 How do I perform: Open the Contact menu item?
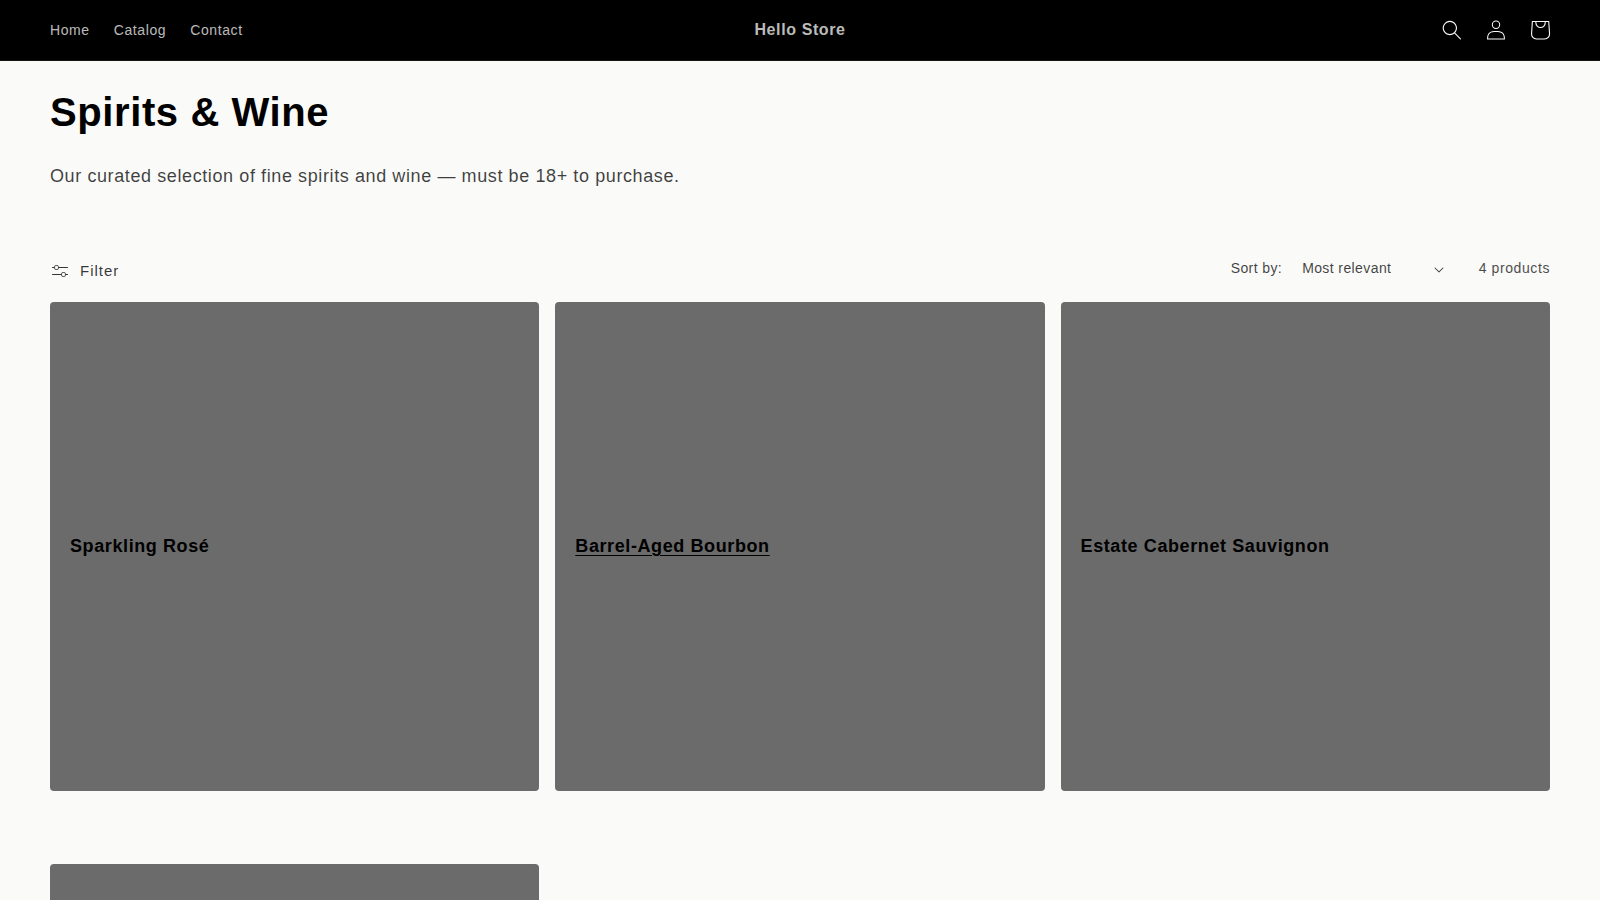[216, 30]
